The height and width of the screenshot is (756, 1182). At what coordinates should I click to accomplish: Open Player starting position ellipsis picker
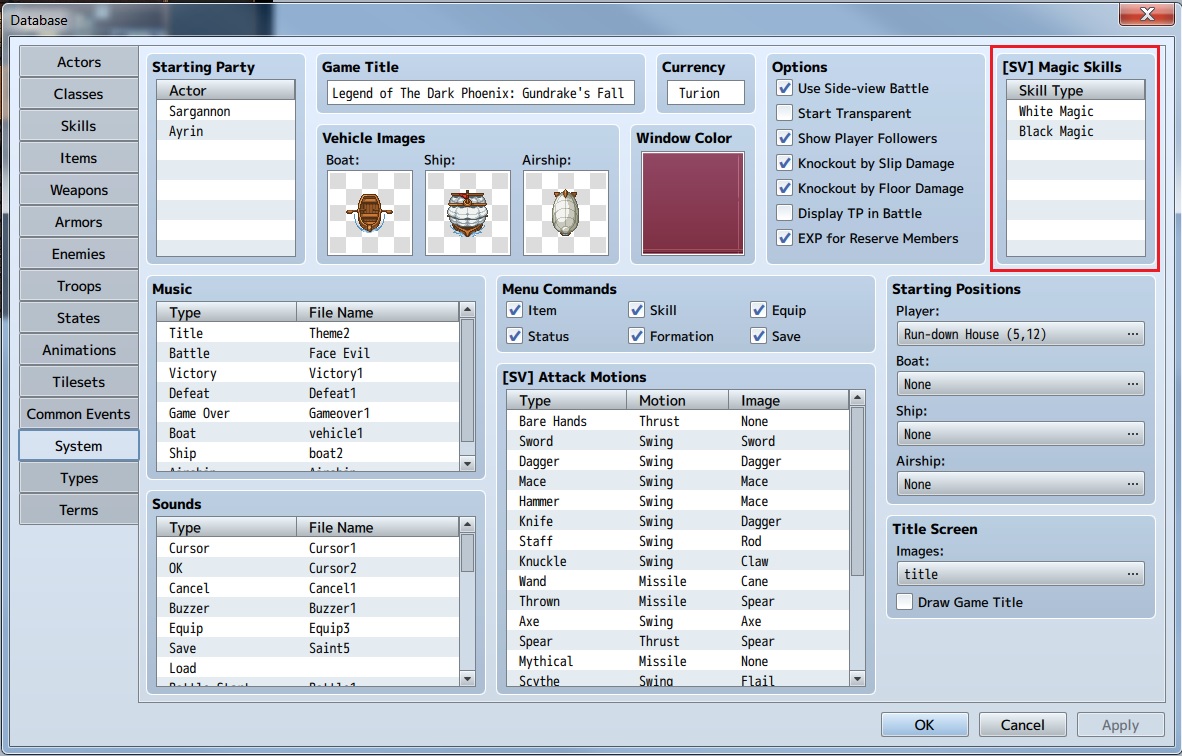(x=1132, y=334)
